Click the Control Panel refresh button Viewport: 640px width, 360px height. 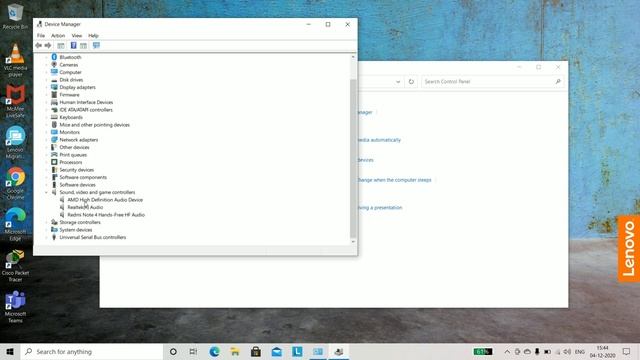(x=411, y=82)
